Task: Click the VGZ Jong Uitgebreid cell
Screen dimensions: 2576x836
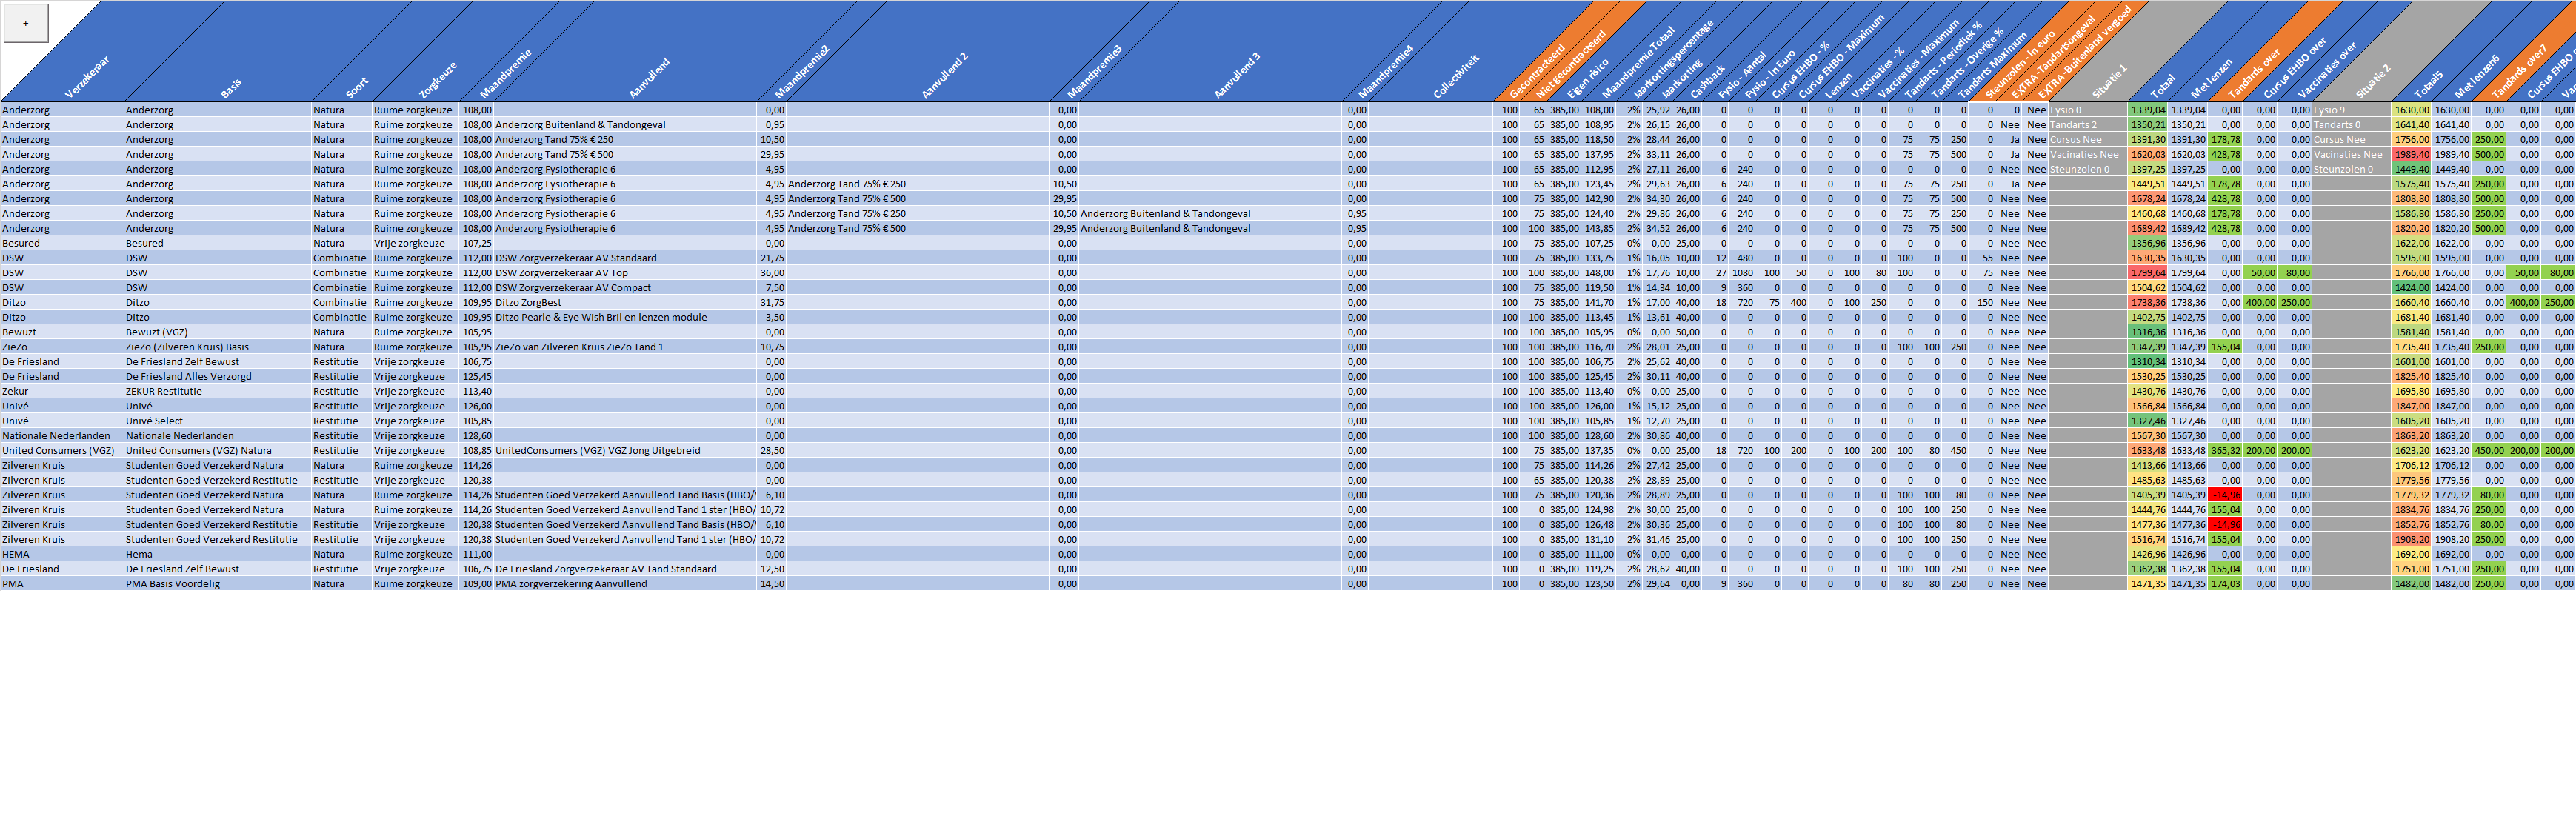Action: (x=598, y=451)
